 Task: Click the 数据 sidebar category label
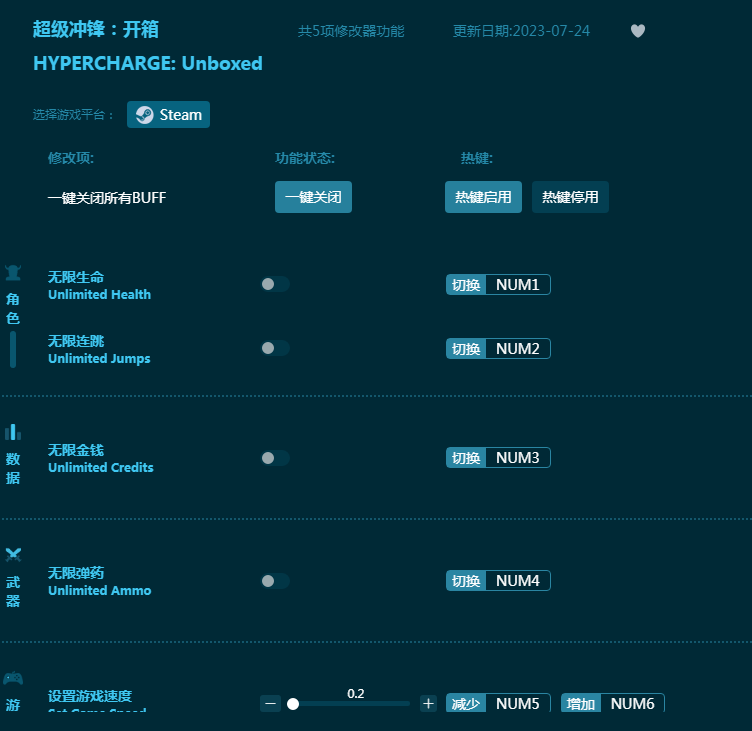tap(13, 468)
